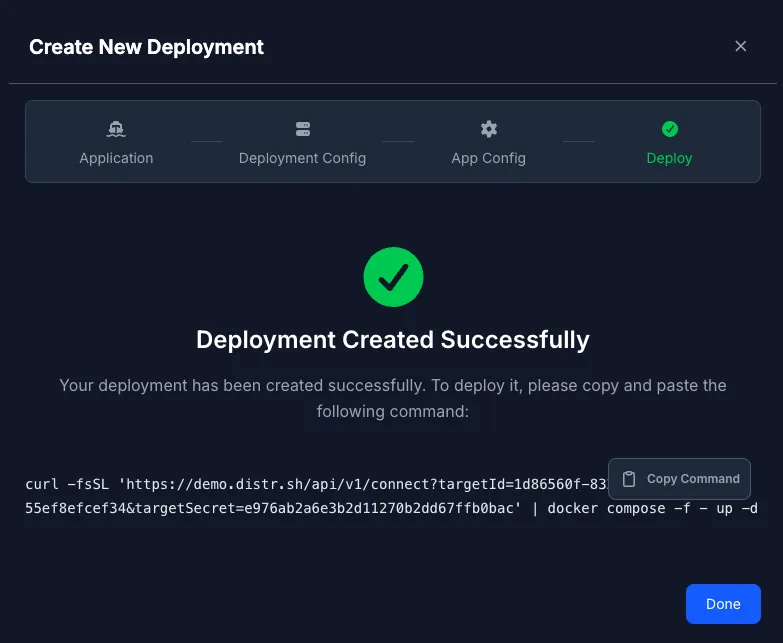Select the Deploy step label

(669, 158)
